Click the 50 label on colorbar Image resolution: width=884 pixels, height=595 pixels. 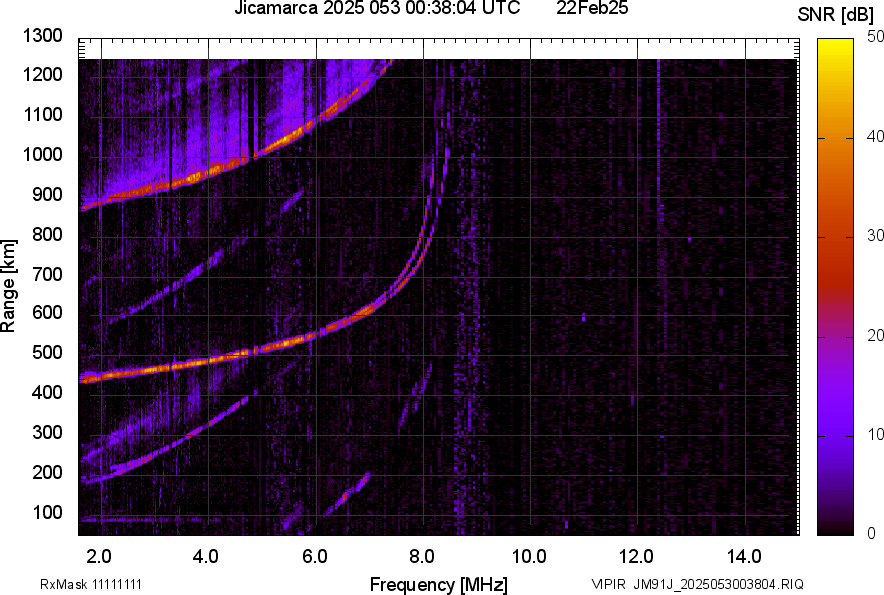(876, 37)
